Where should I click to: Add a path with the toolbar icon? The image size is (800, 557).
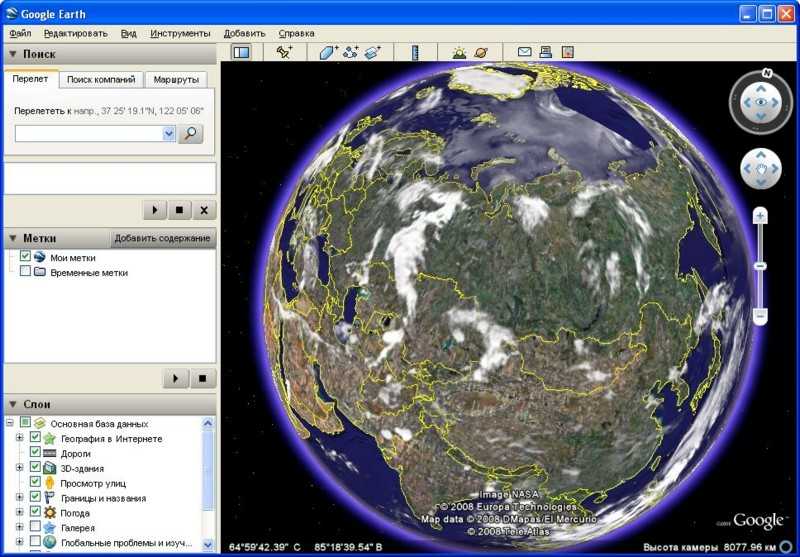tap(351, 52)
